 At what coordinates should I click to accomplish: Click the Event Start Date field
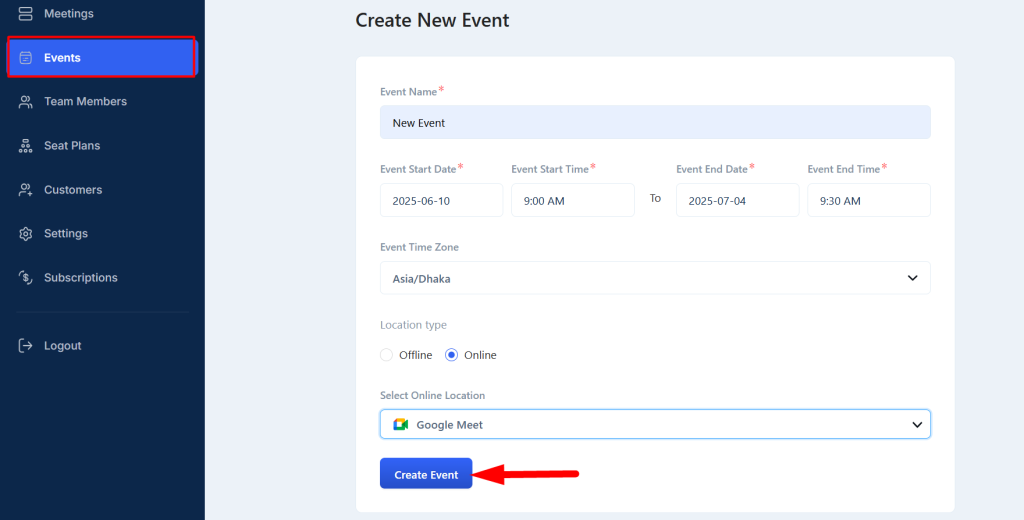click(441, 201)
